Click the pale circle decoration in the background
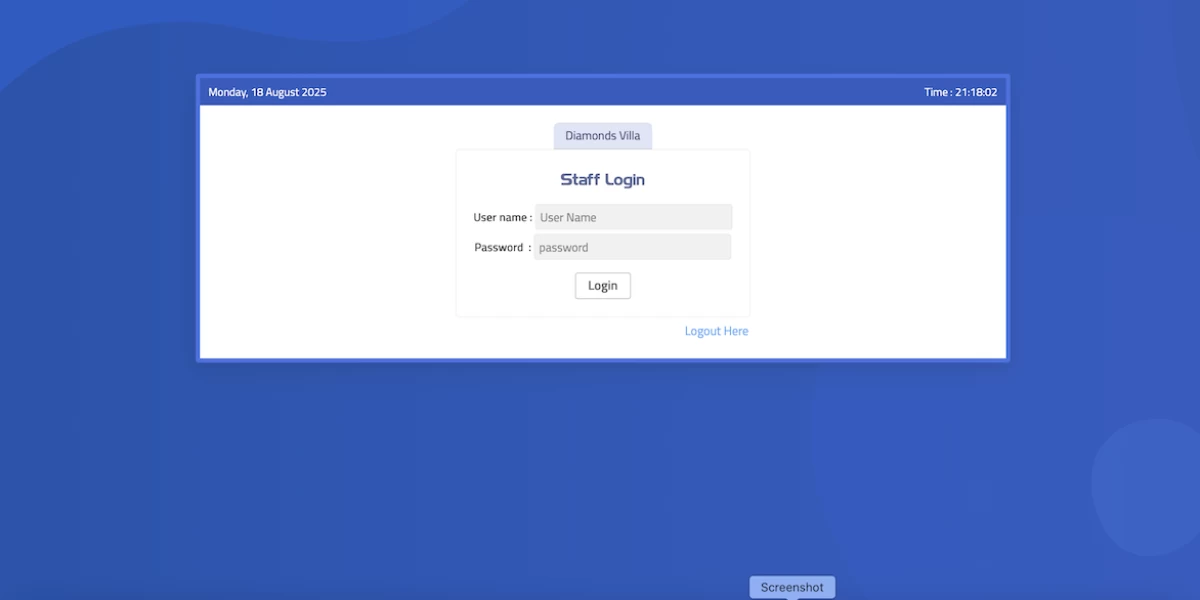The width and height of the screenshot is (1200, 600). click(x=1150, y=485)
